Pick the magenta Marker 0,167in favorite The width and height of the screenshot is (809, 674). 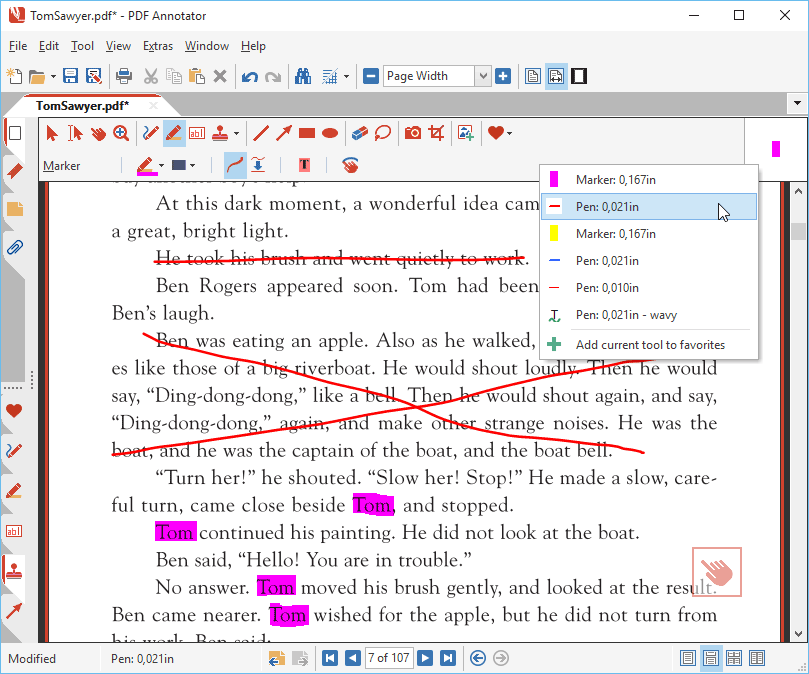649,180
